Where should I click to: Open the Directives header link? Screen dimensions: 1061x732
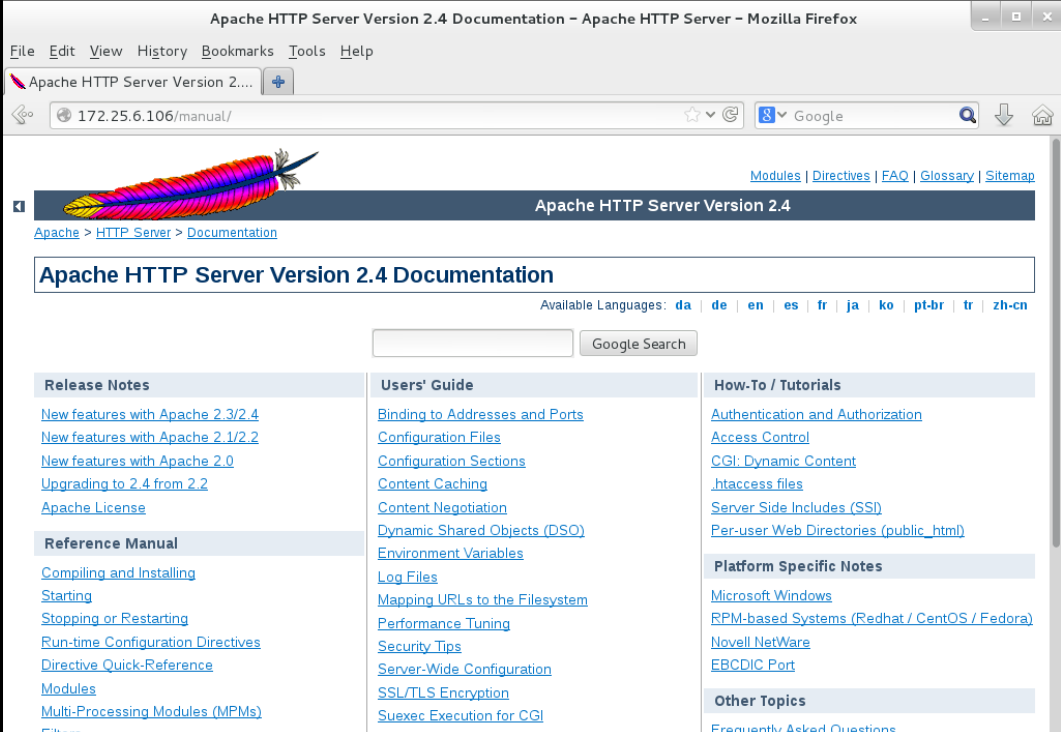pyautogui.click(x=840, y=175)
